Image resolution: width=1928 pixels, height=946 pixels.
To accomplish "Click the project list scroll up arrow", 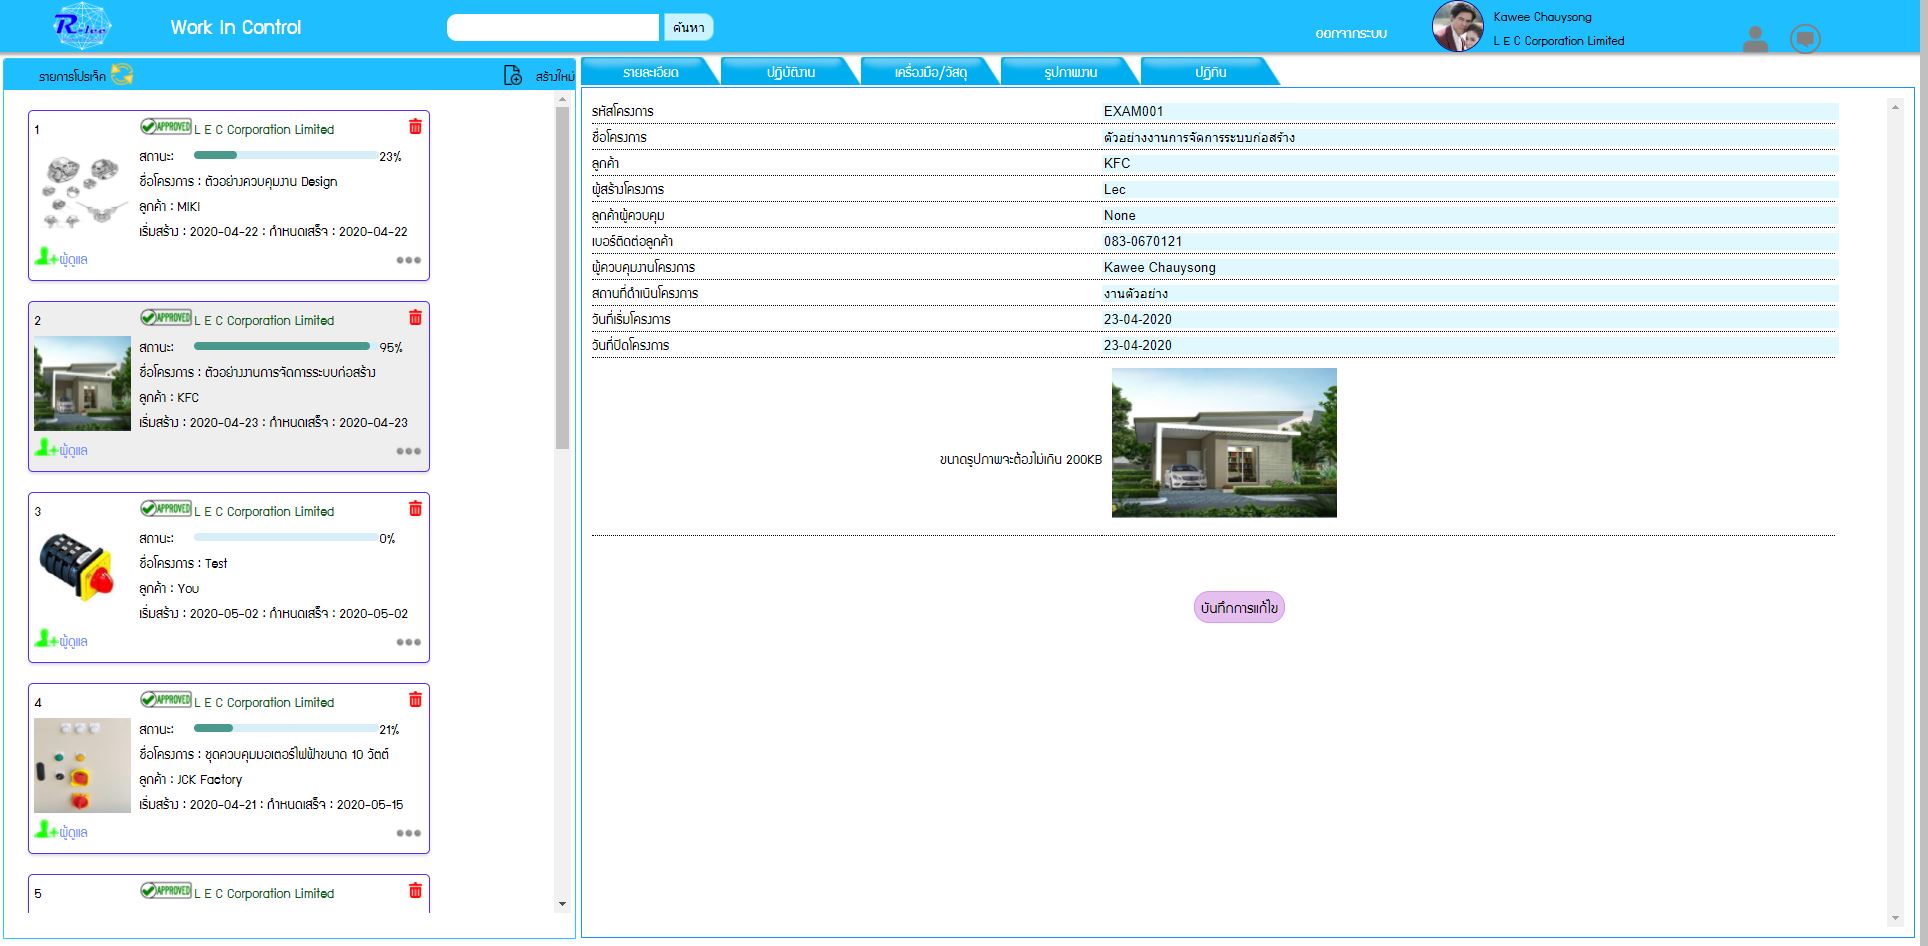I will (562, 99).
